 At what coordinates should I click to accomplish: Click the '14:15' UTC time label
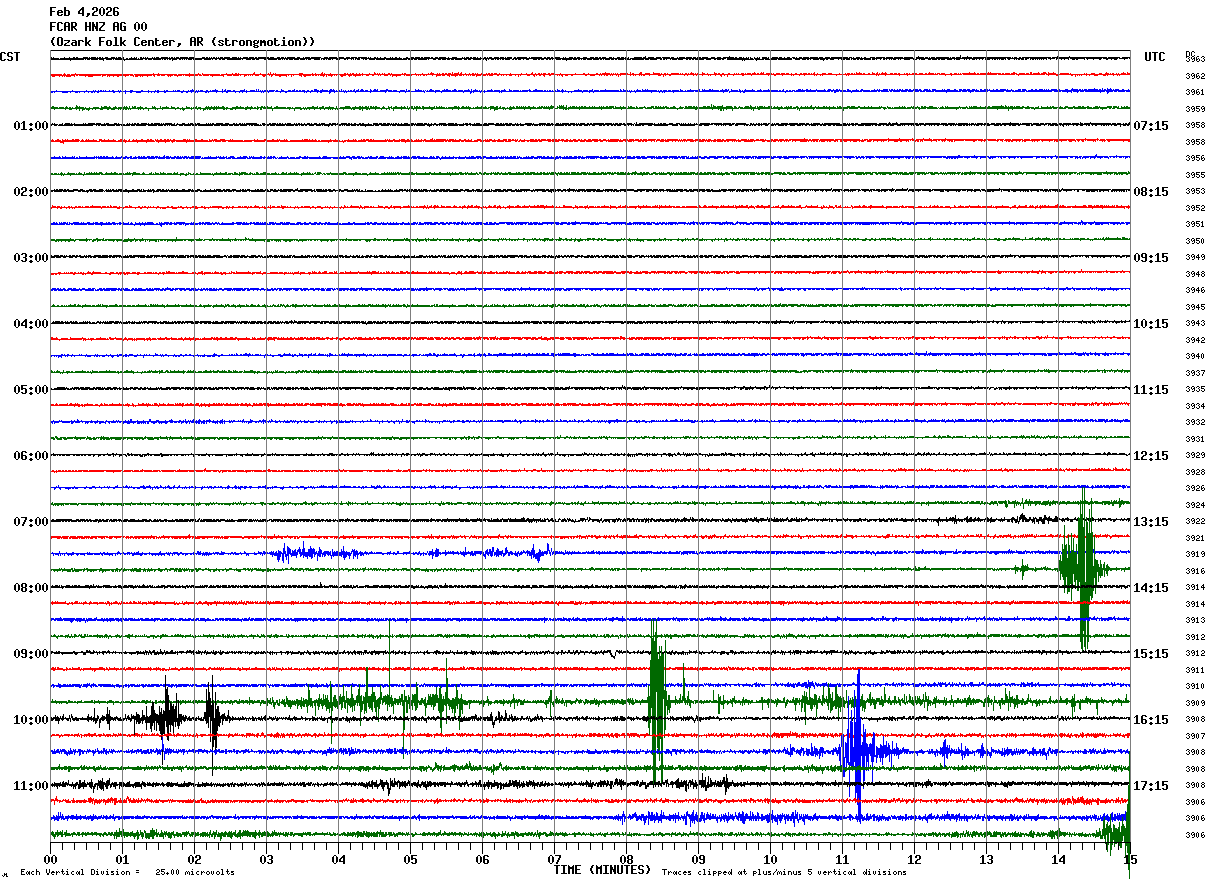point(1151,588)
